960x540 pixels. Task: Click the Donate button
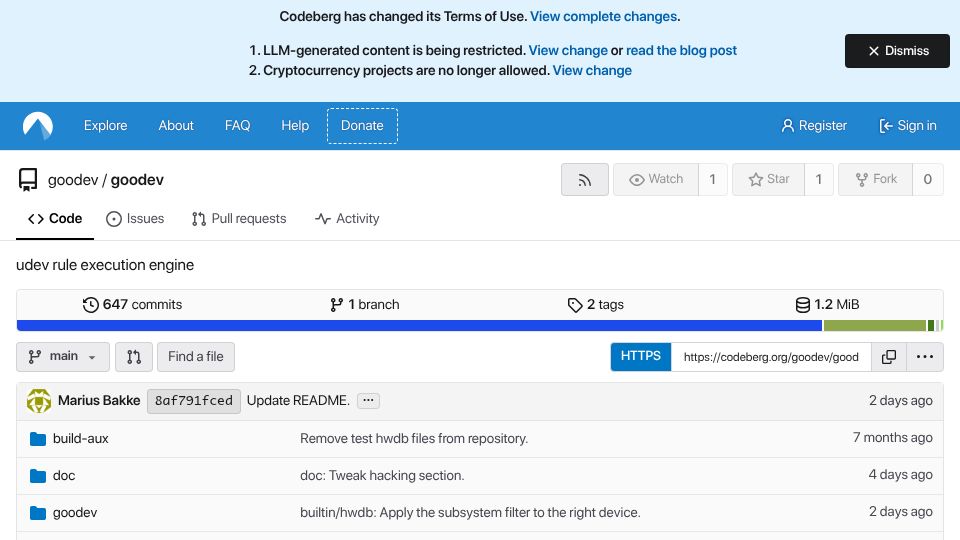[362, 126]
